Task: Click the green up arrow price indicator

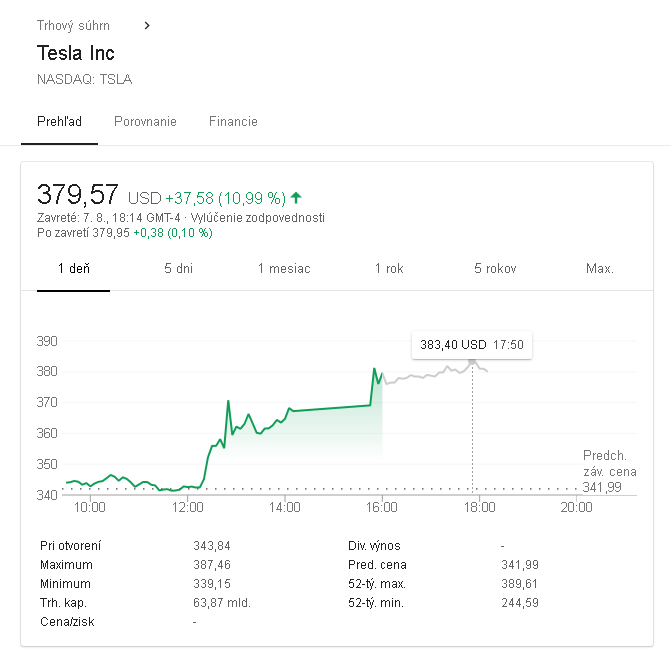Action: coord(296,198)
